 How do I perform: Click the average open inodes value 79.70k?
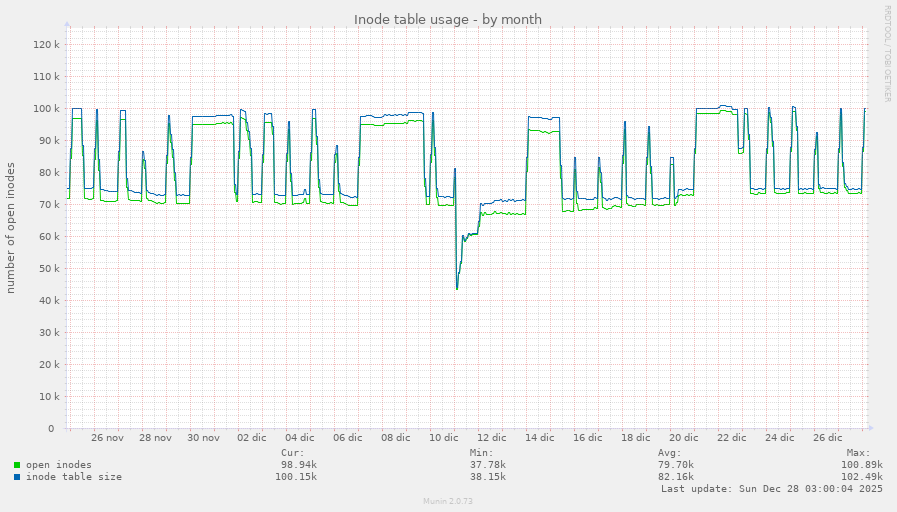[x=676, y=465]
